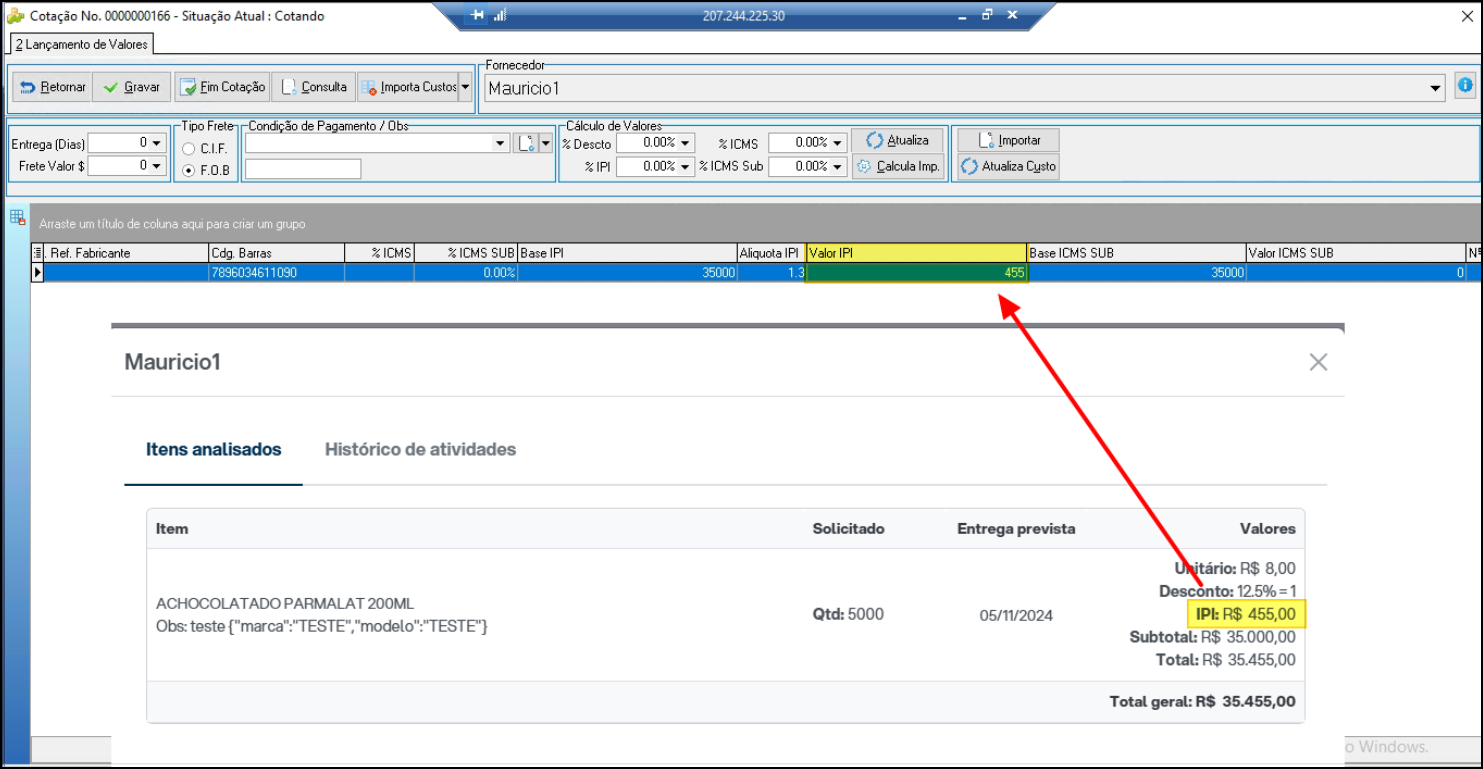Click the Entrega (Dias) value field

[x=119, y=143]
